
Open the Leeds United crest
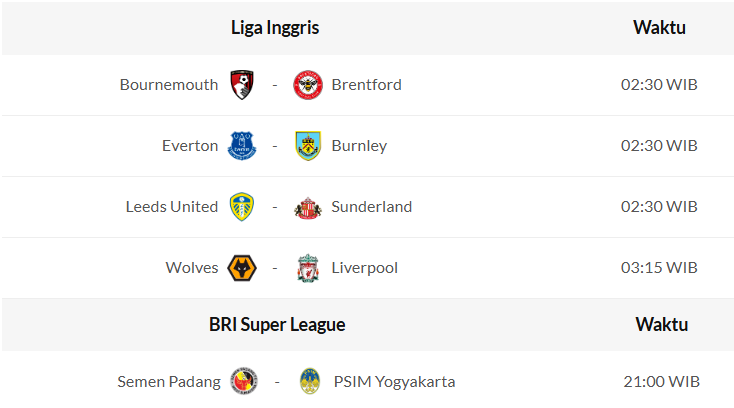point(242,207)
